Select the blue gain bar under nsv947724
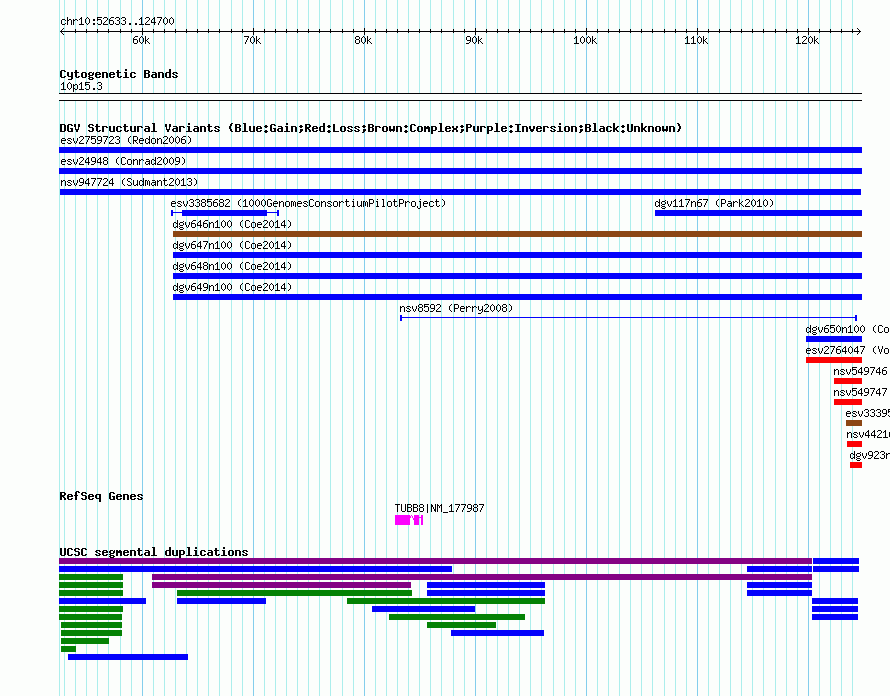This screenshot has height=696, width=890. [x=460, y=192]
